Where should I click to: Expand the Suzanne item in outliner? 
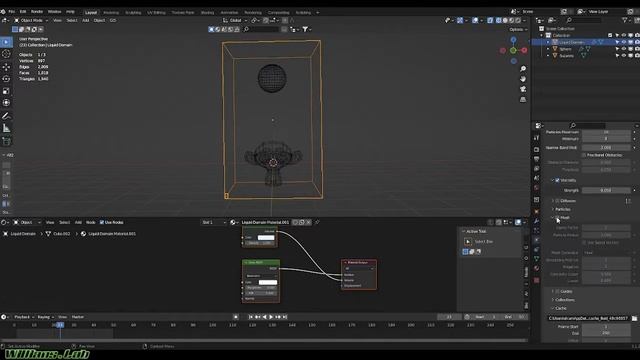[548, 56]
